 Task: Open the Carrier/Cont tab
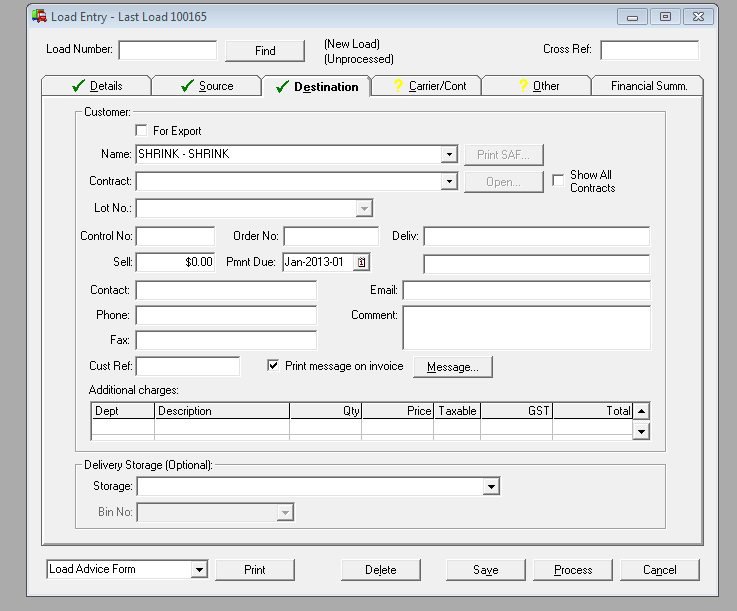coord(427,86)
